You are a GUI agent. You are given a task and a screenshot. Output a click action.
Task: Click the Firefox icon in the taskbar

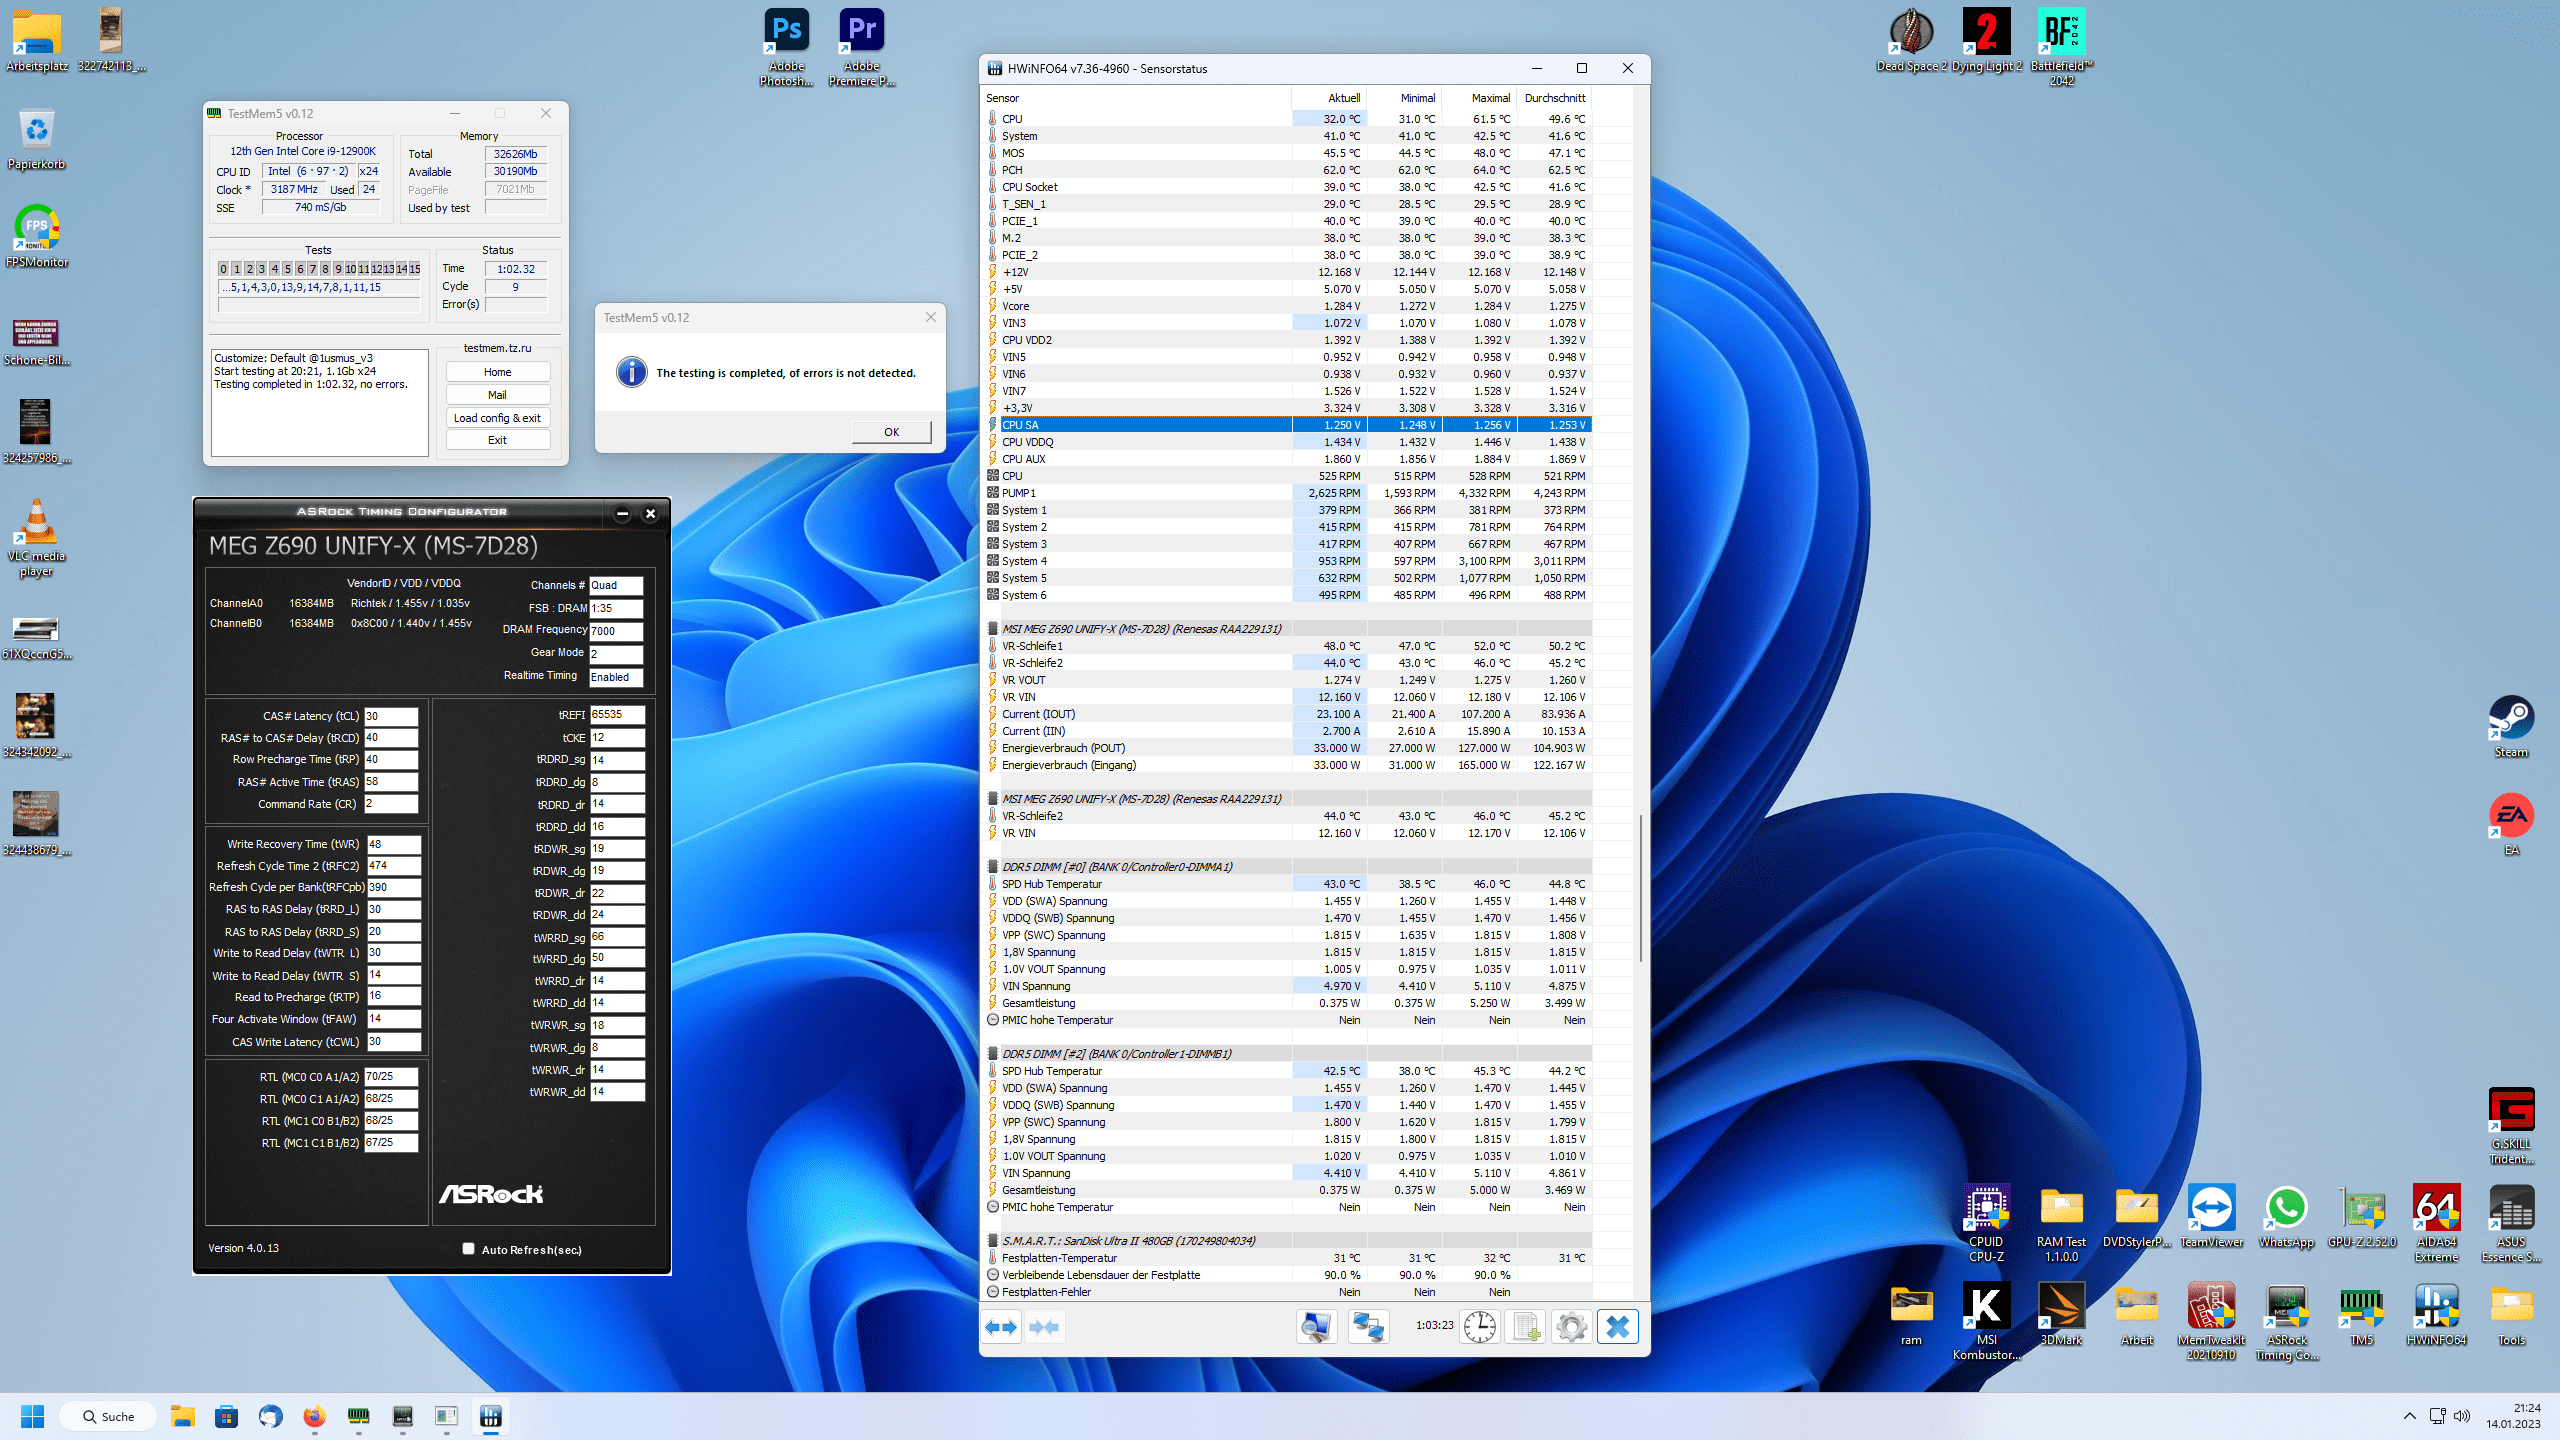[x=314, y=1416]
